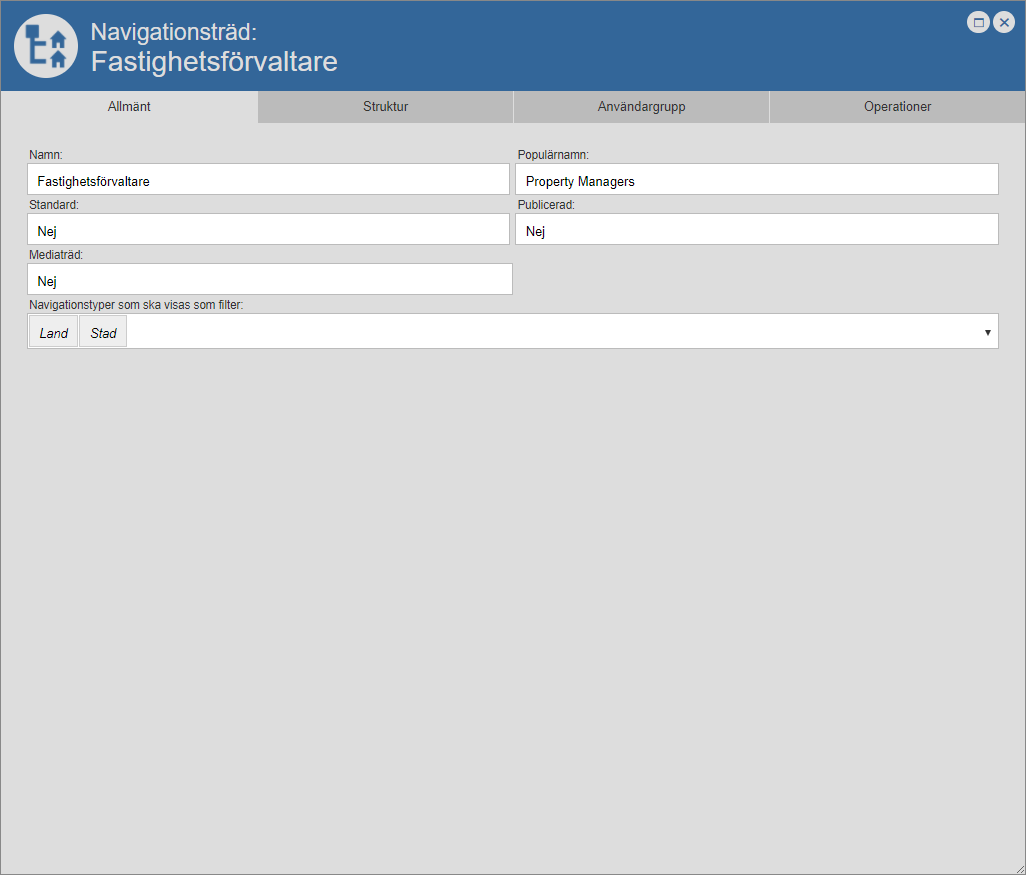The image size is (1026, 875).
Task: Click the Namn input field
Action: [x=268, y=180]
